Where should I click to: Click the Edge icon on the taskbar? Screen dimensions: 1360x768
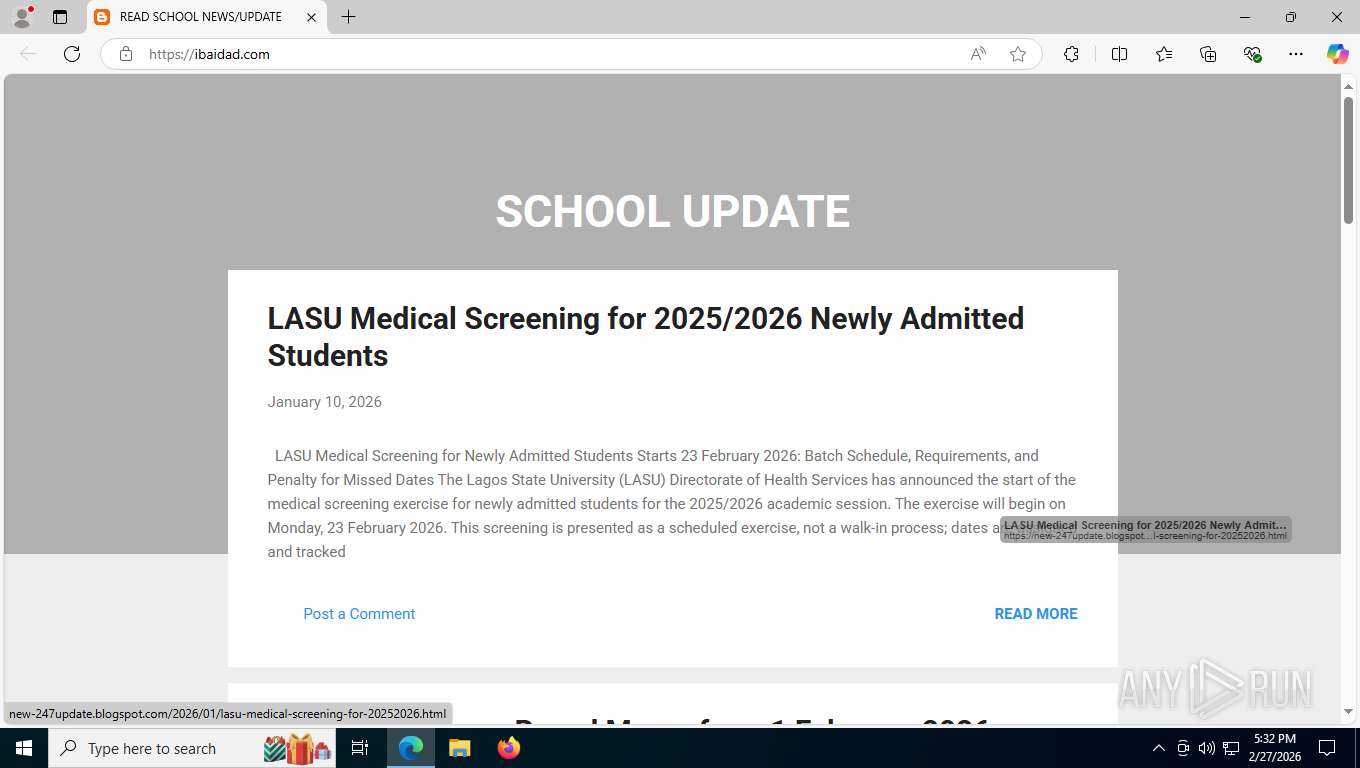(411, 748)
